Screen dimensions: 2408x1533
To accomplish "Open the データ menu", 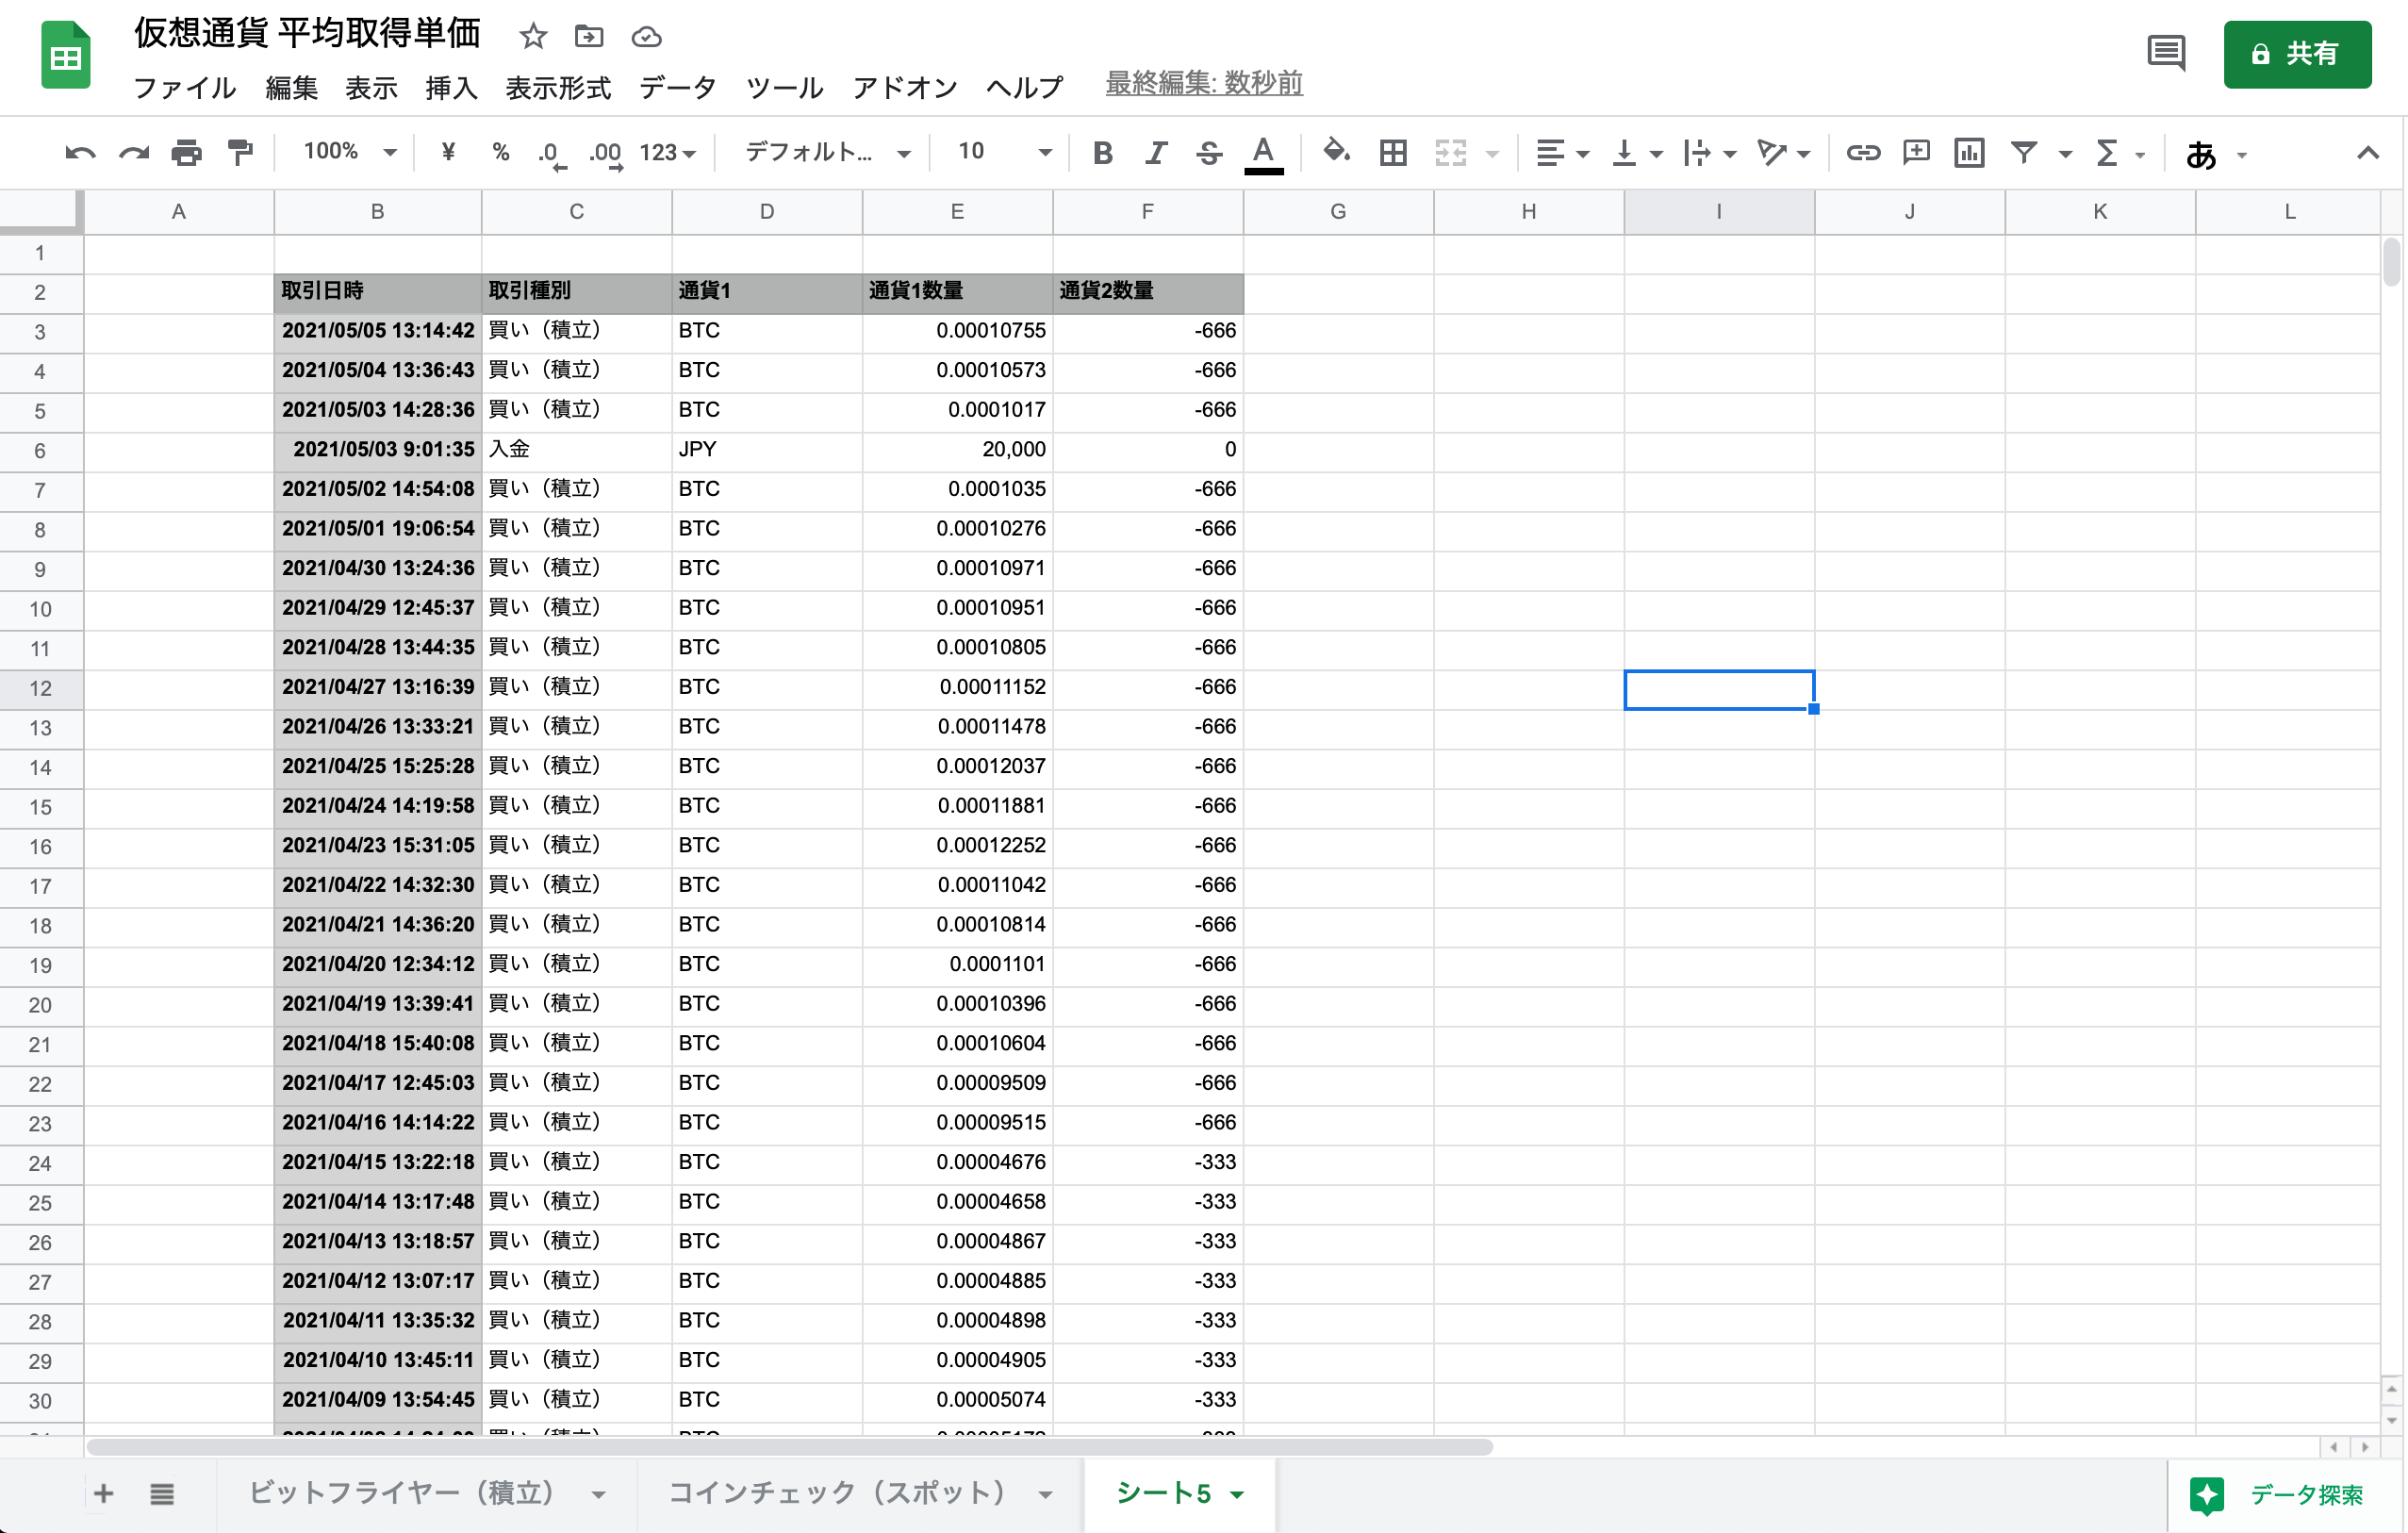I will coord(678,88).
